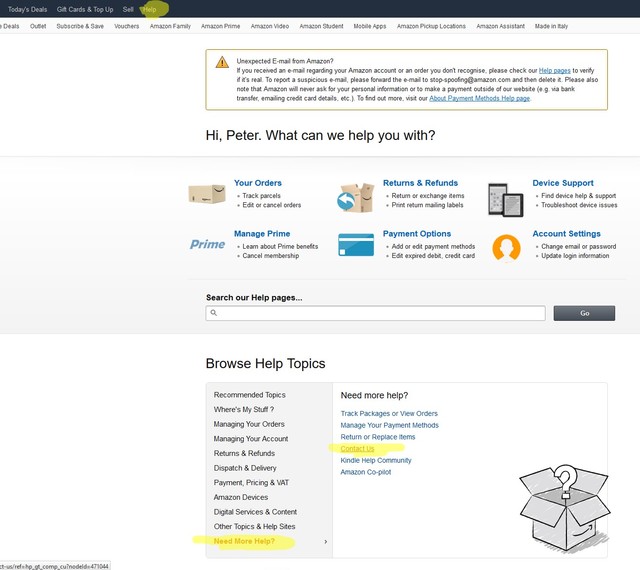The image size is (640, 570).
Task: Open Gift Cards & Top Up
Action: [x=85, y=9]
